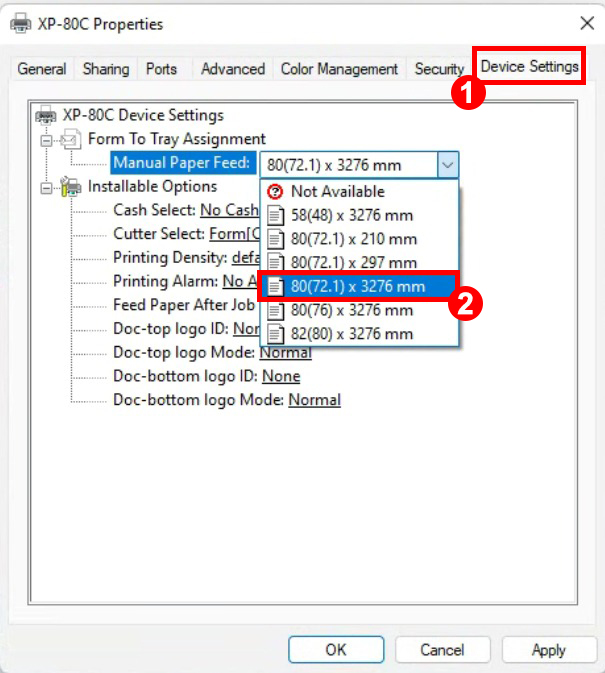The image size is (605, 673).
Task: Collapse the Form To Tray Assignment node
Action: [46, 140]
